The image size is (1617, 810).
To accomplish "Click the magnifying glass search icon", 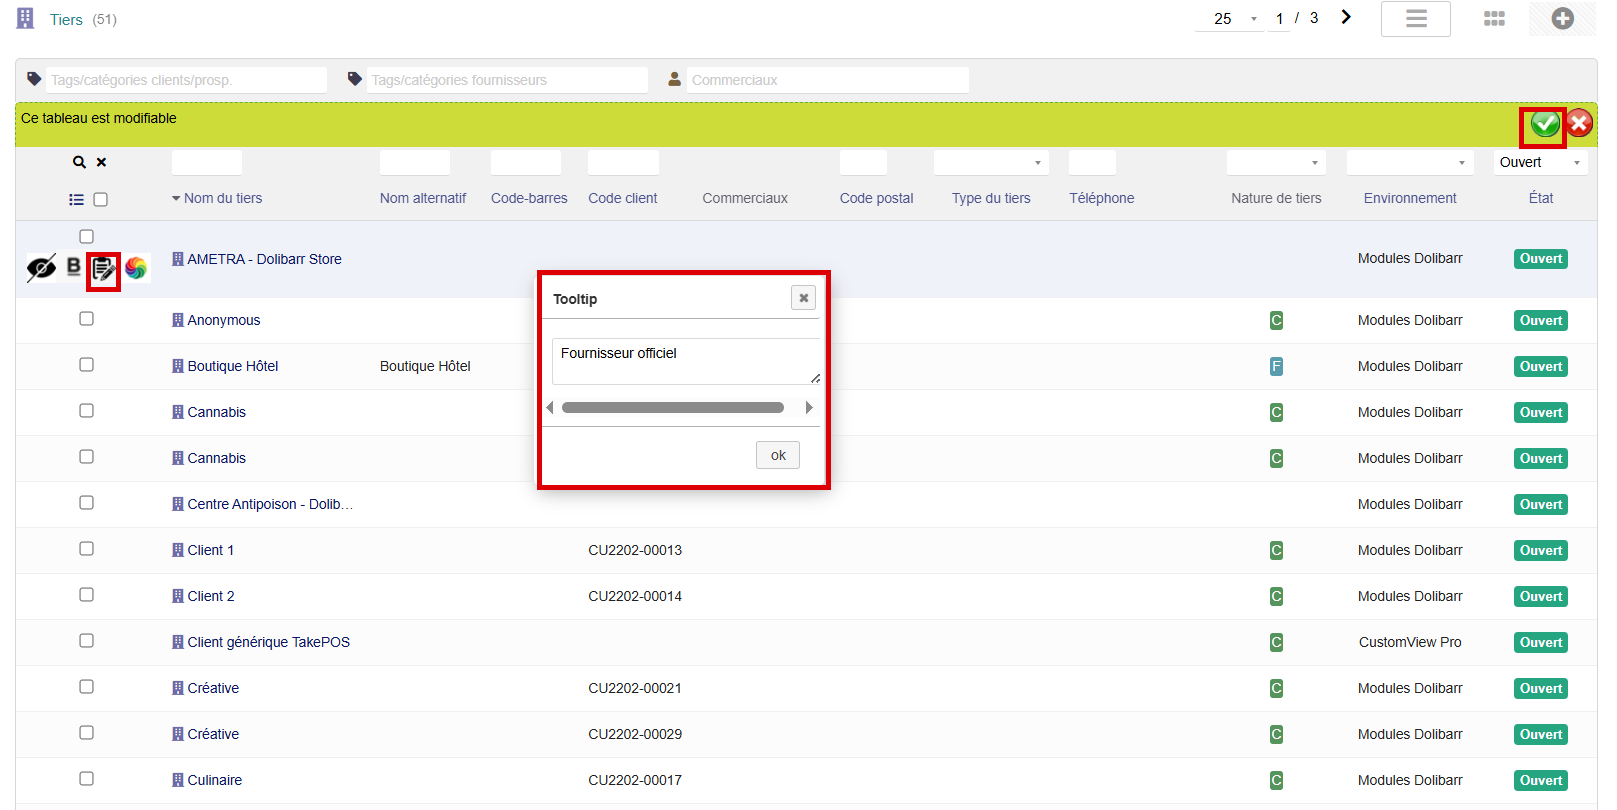I will [x=79, y=162].
